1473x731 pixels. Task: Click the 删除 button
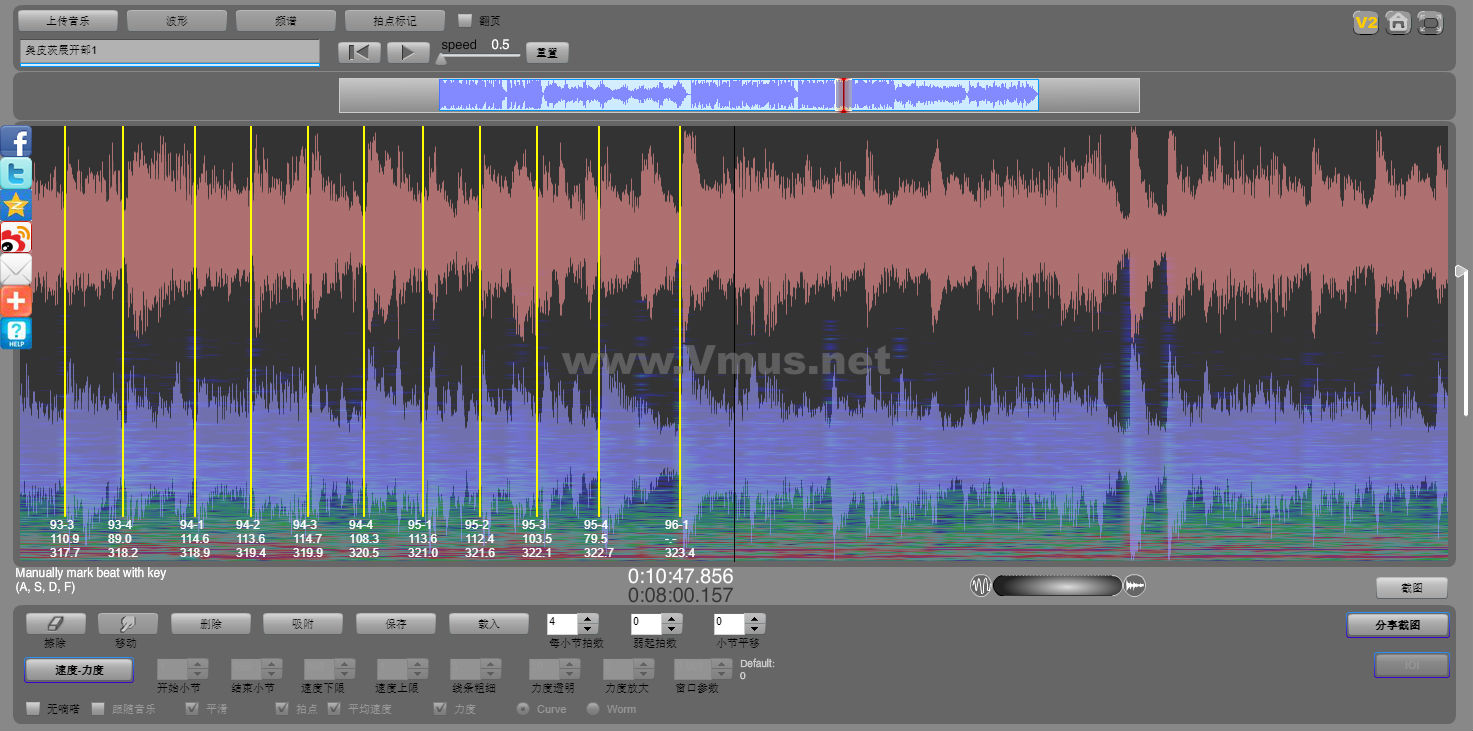point(210,623)
